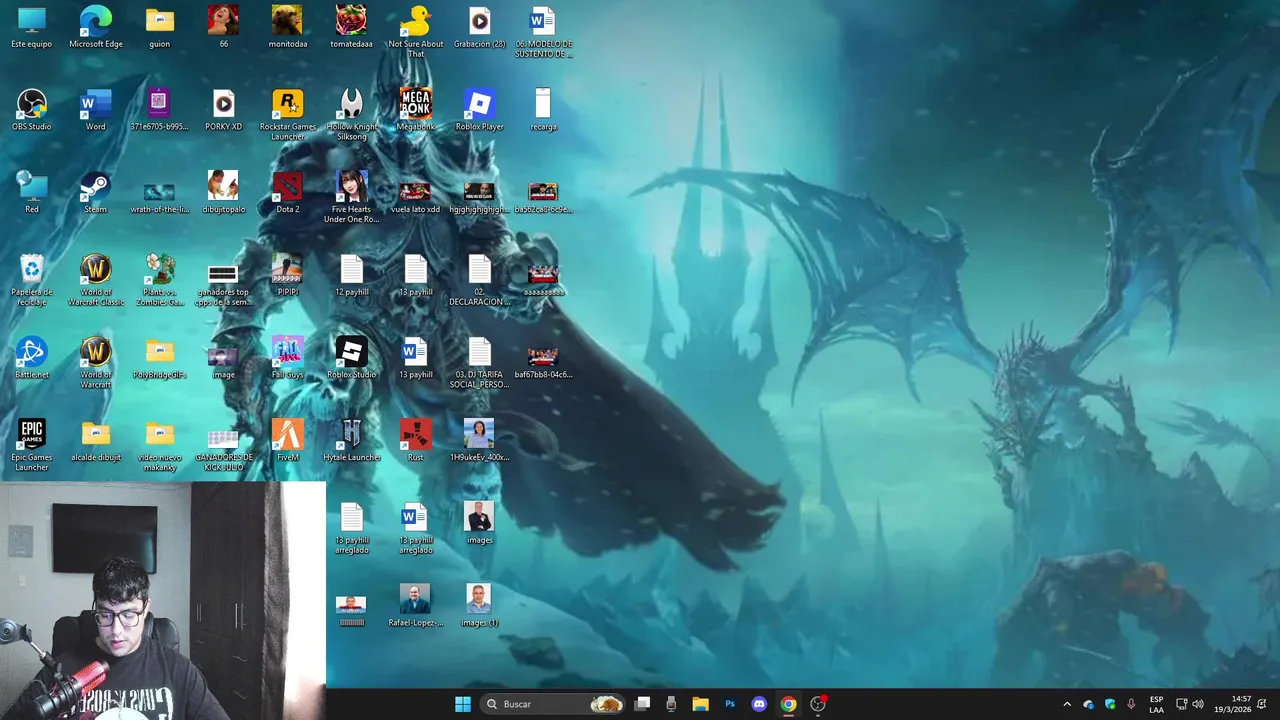Open Five Hearts Under One Roof icon
Image resolution: width=1280 pixels, height=720 pixels.
pos(351,197)
